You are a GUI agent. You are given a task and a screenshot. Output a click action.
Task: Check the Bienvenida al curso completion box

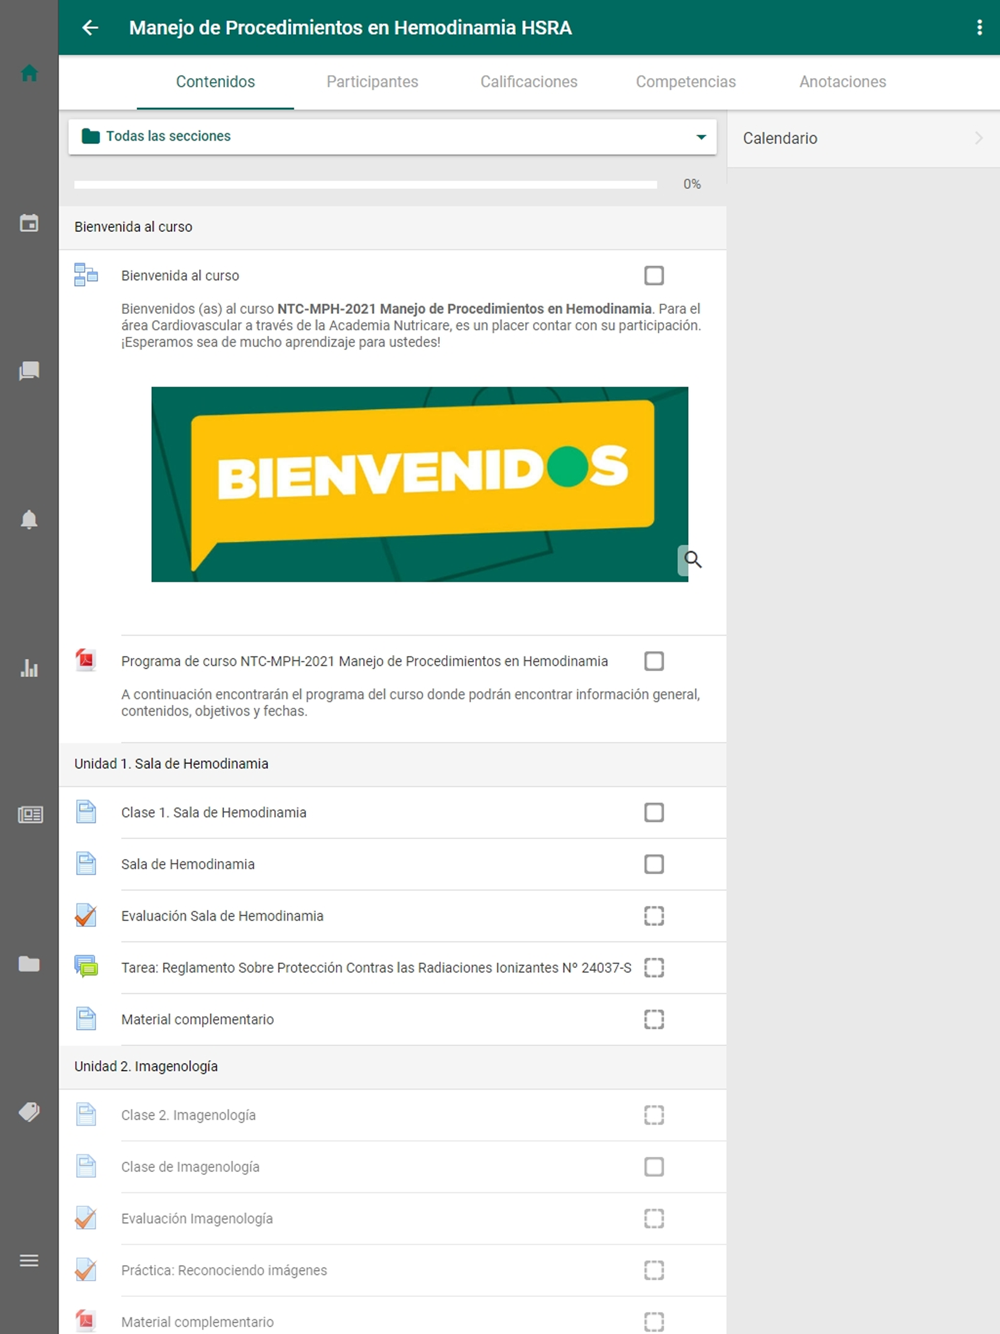[654, 275]
